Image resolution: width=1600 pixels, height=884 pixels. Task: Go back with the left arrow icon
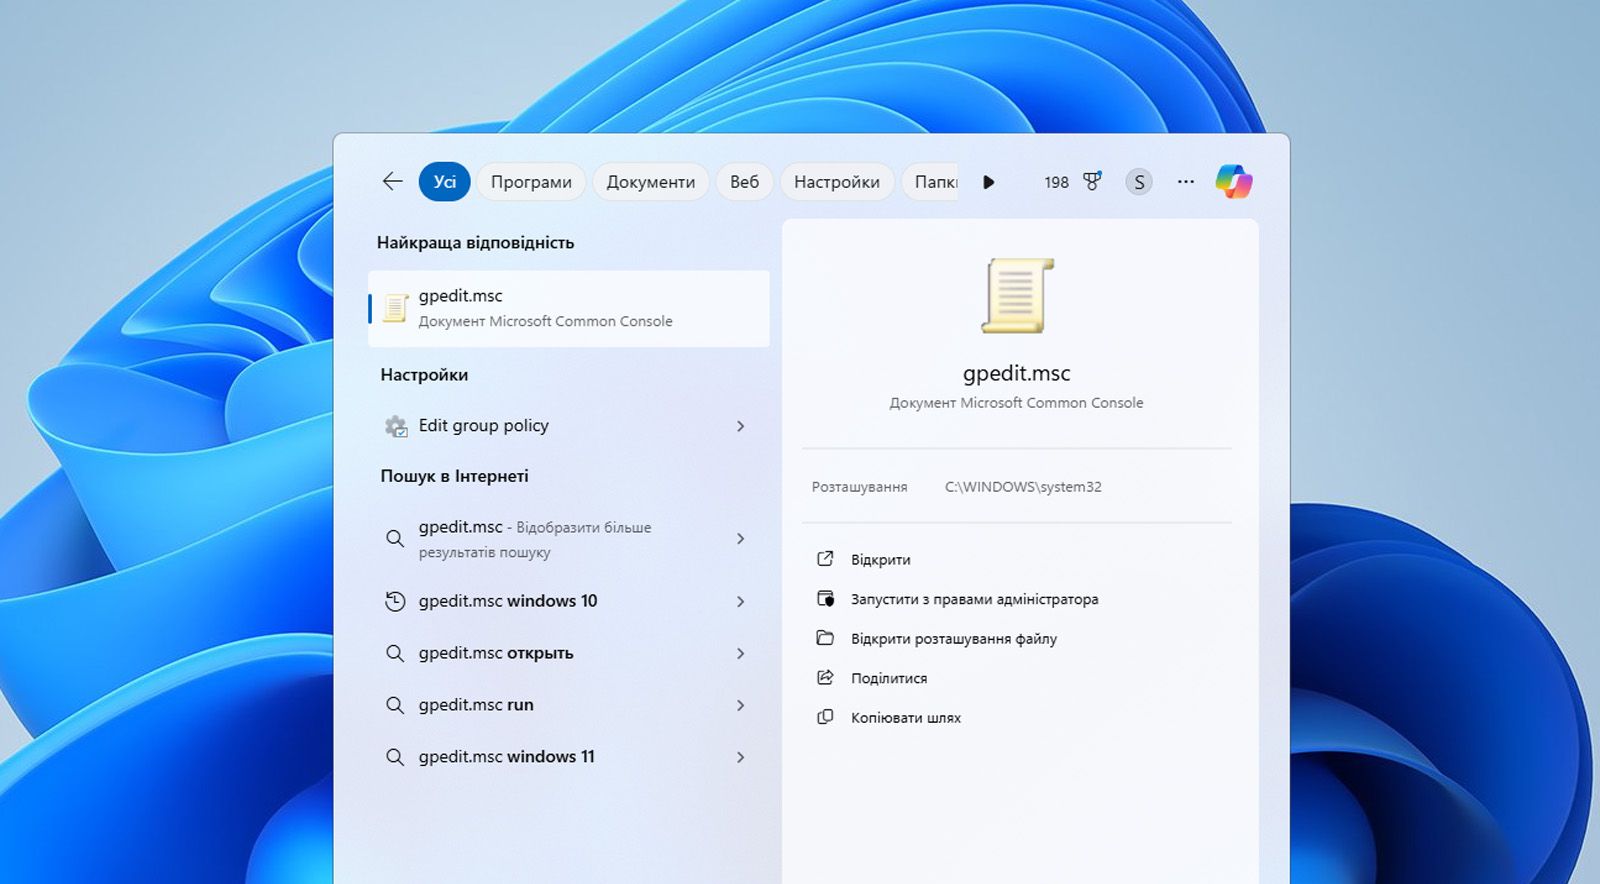click(392, 181)
